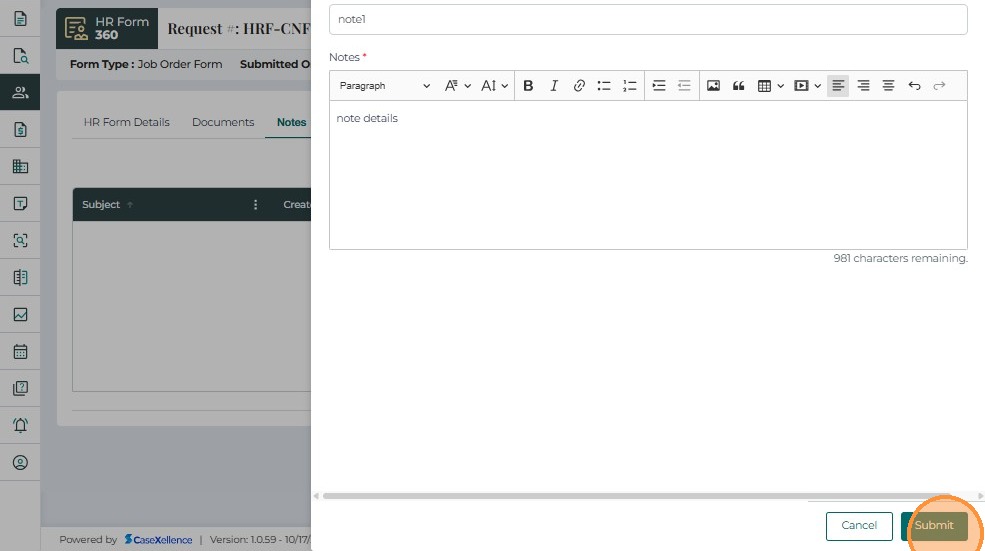The width and height of the screenshot is (985, 551).
Task: Select the Notes tab
Action: point(291,122)
